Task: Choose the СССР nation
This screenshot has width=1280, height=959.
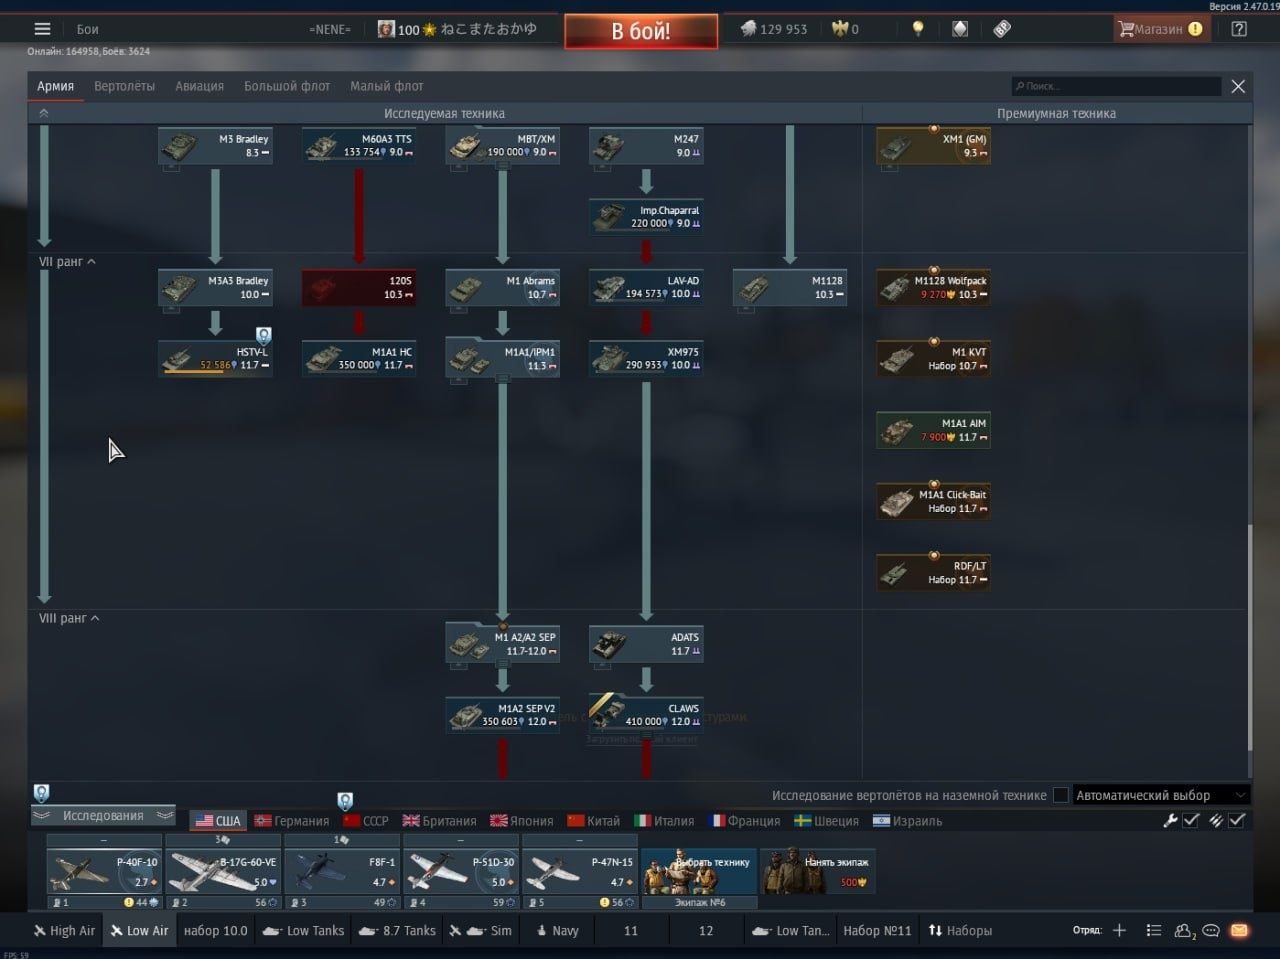Action: (365, 821)
